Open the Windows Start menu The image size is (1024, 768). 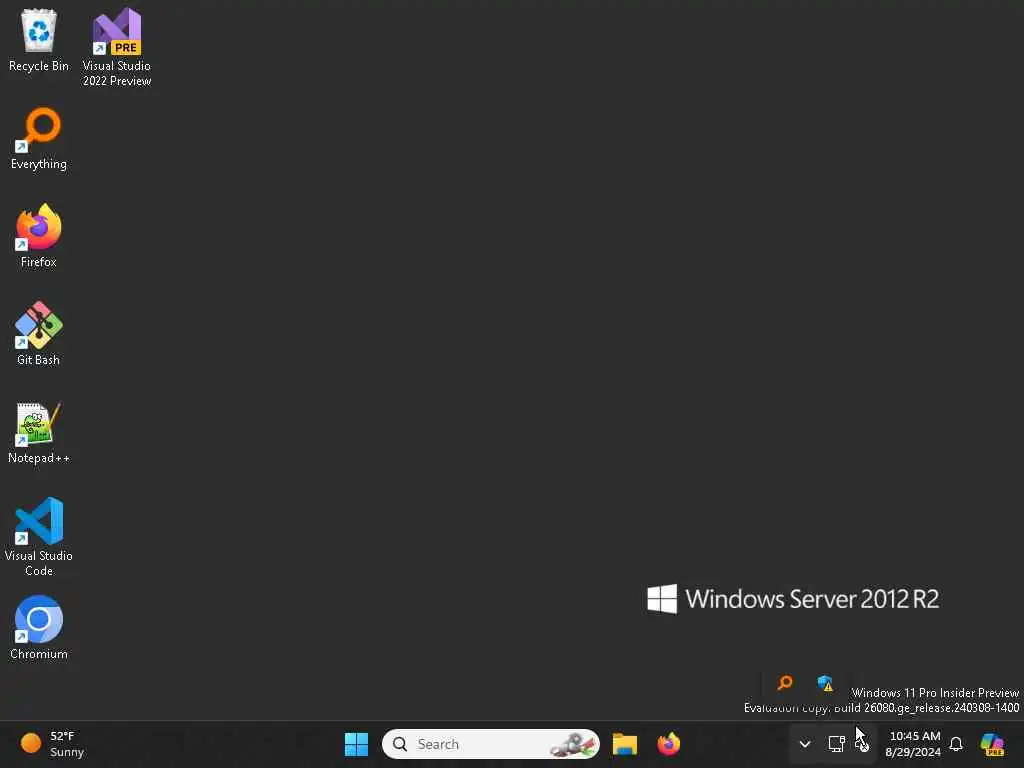coord(356,744)
